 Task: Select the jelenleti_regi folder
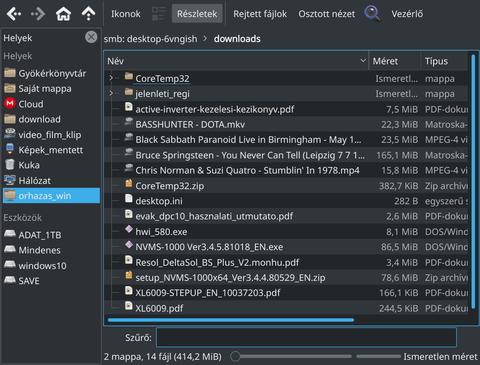pyautogui.click(x=286, y=94)
